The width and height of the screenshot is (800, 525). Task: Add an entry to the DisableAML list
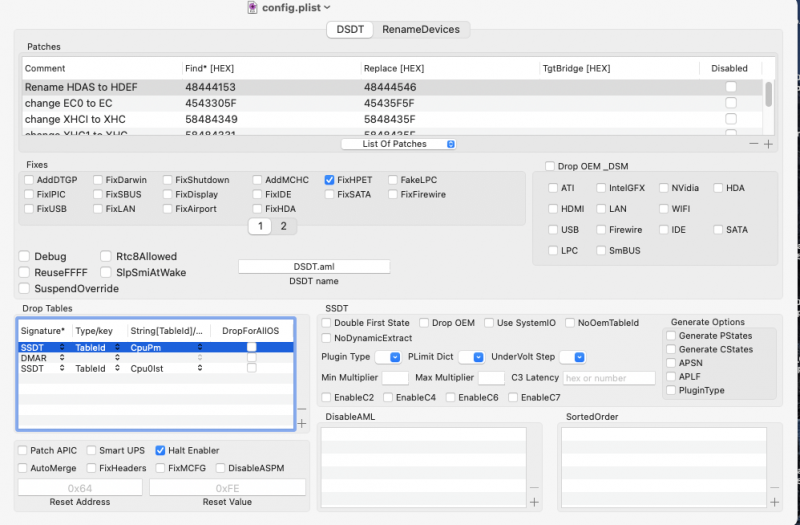point(534,501)
